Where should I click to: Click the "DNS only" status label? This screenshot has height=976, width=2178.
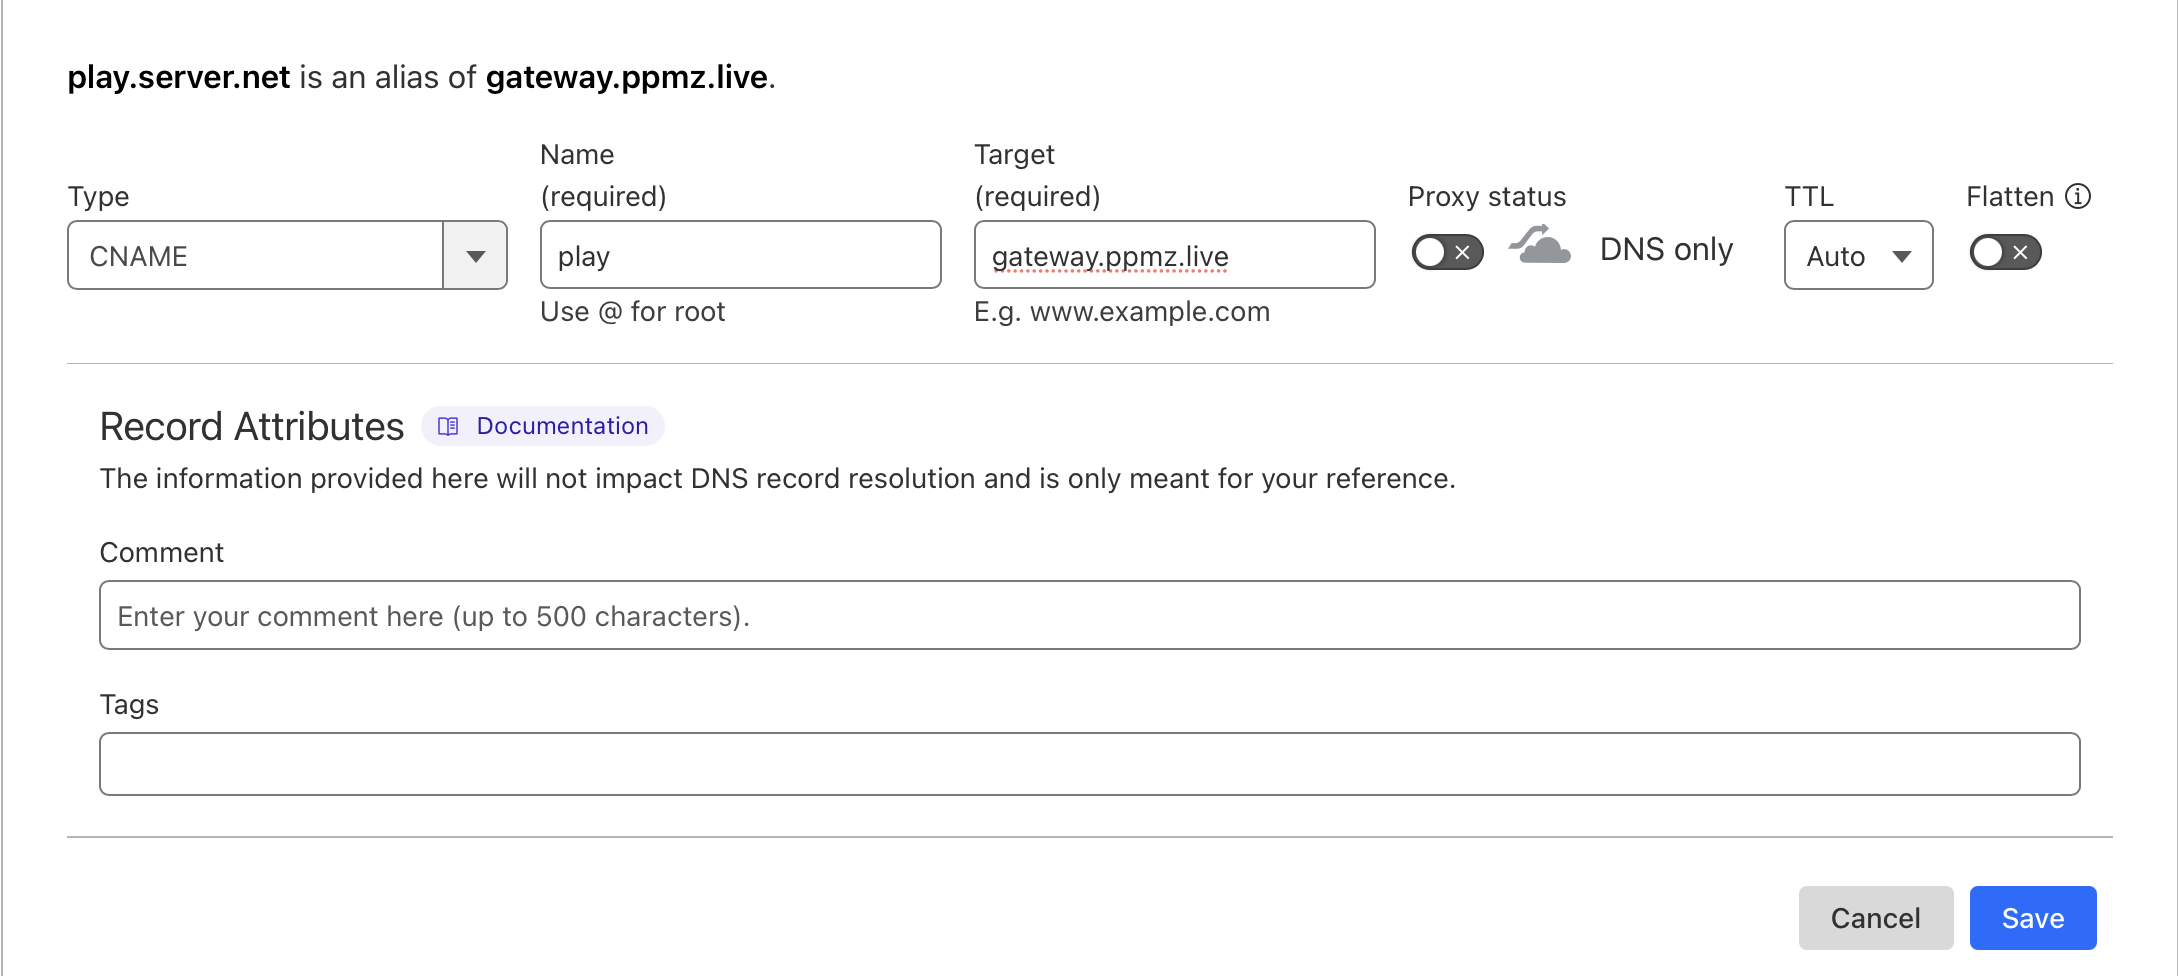pos(1666,250)
